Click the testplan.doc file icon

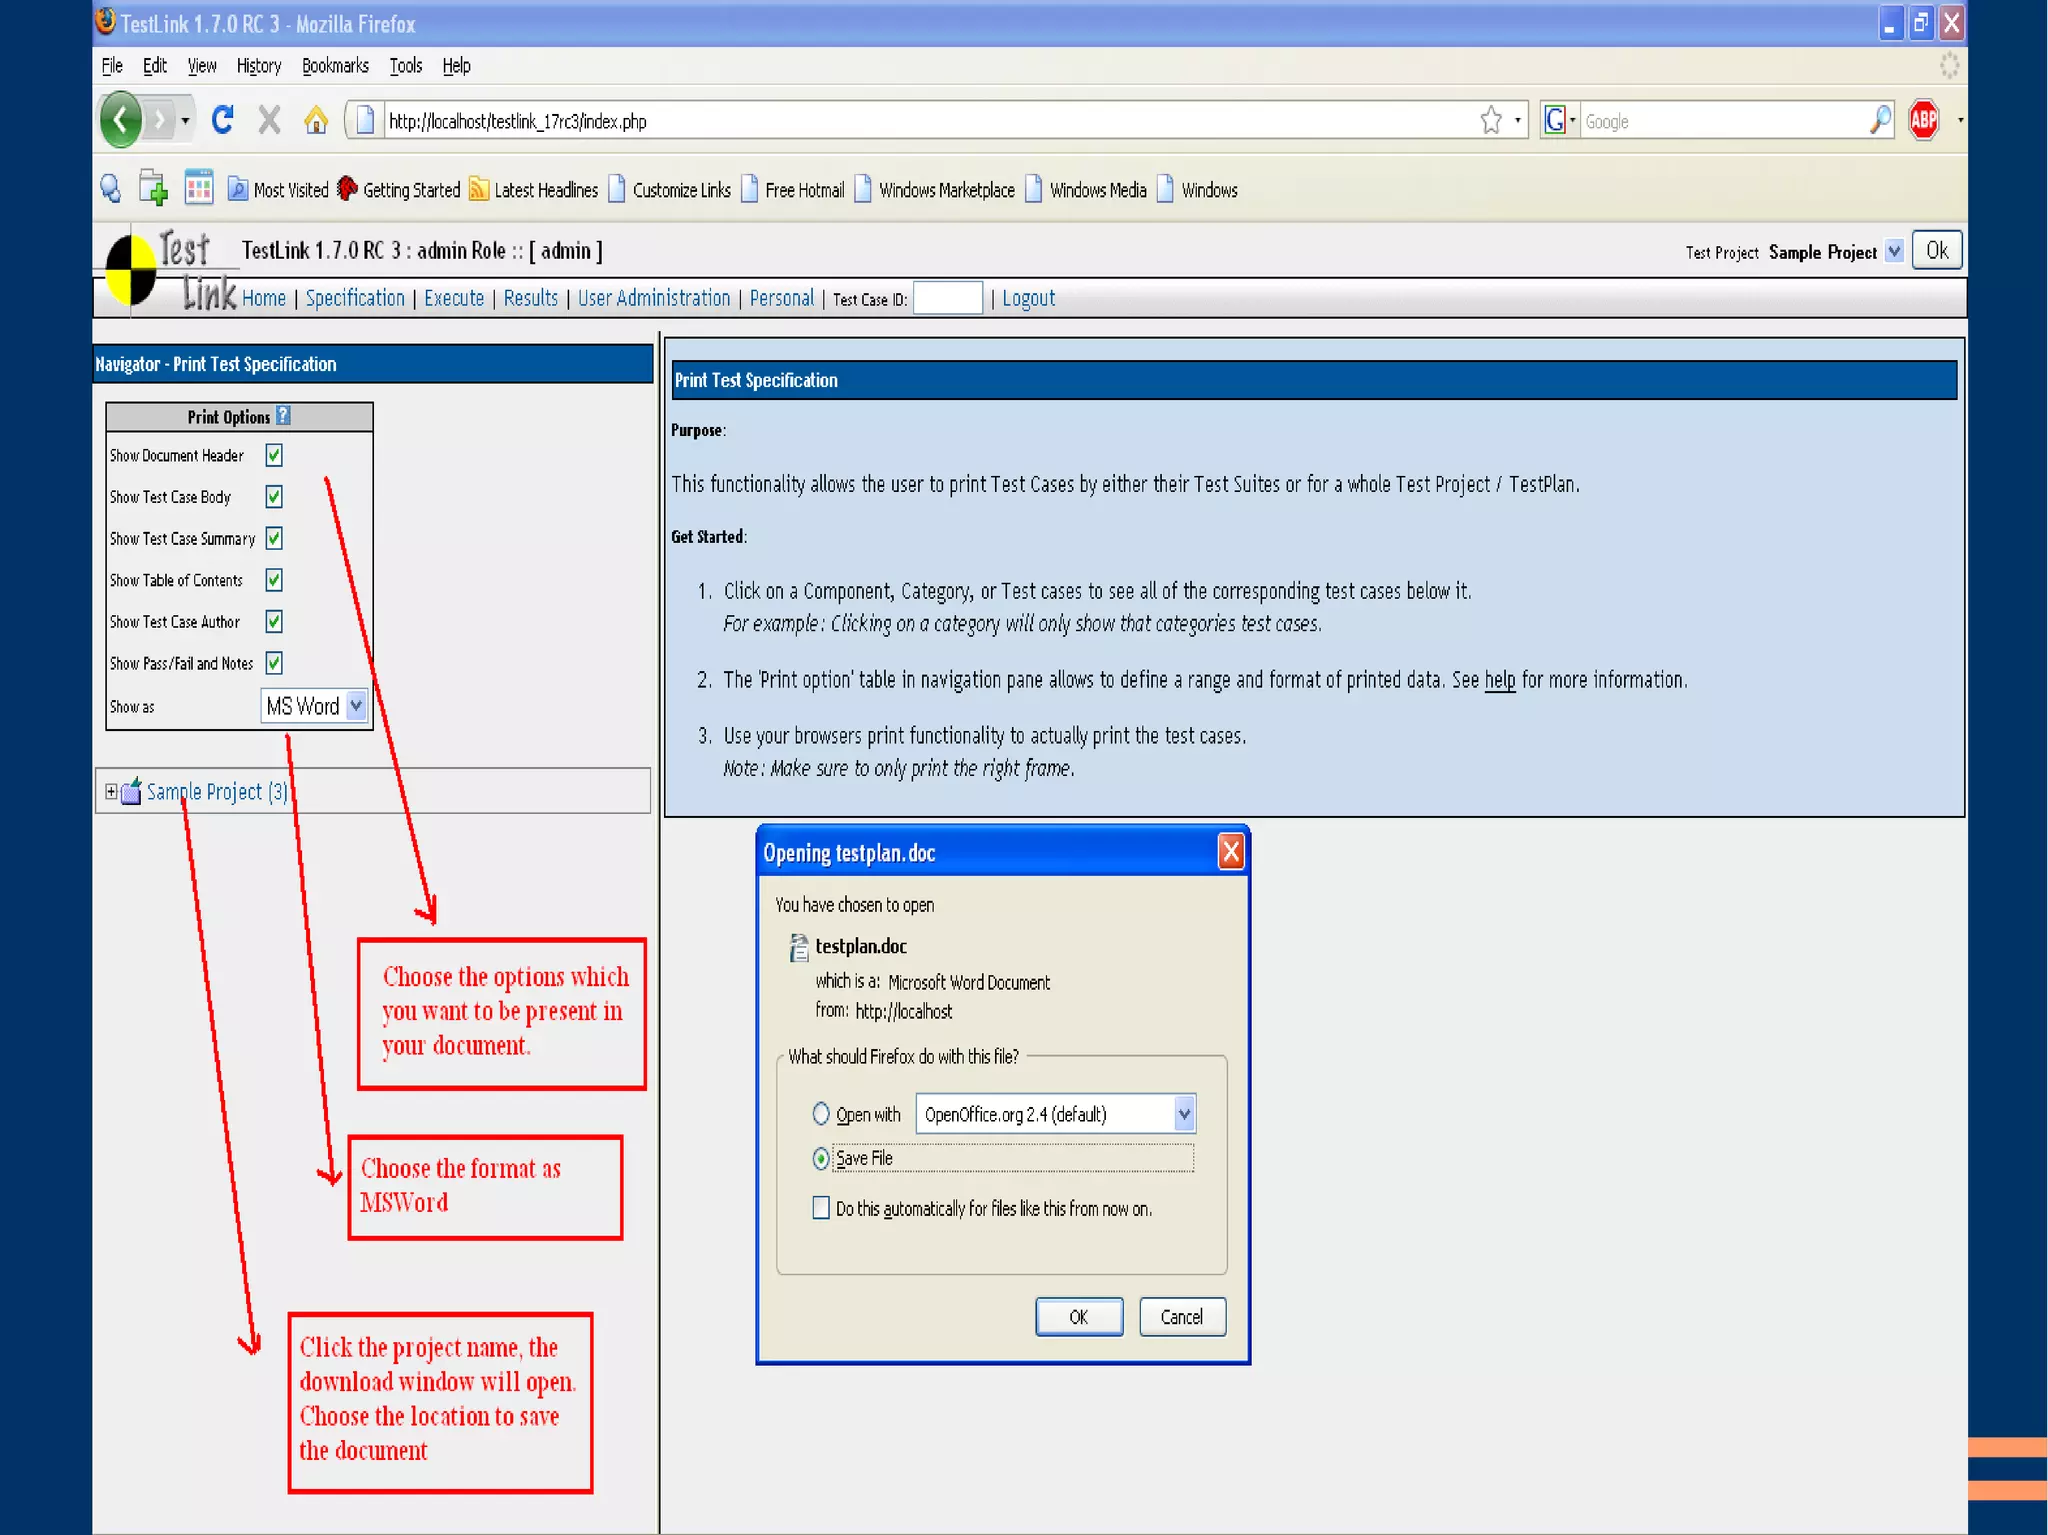[x=798, y=947]
